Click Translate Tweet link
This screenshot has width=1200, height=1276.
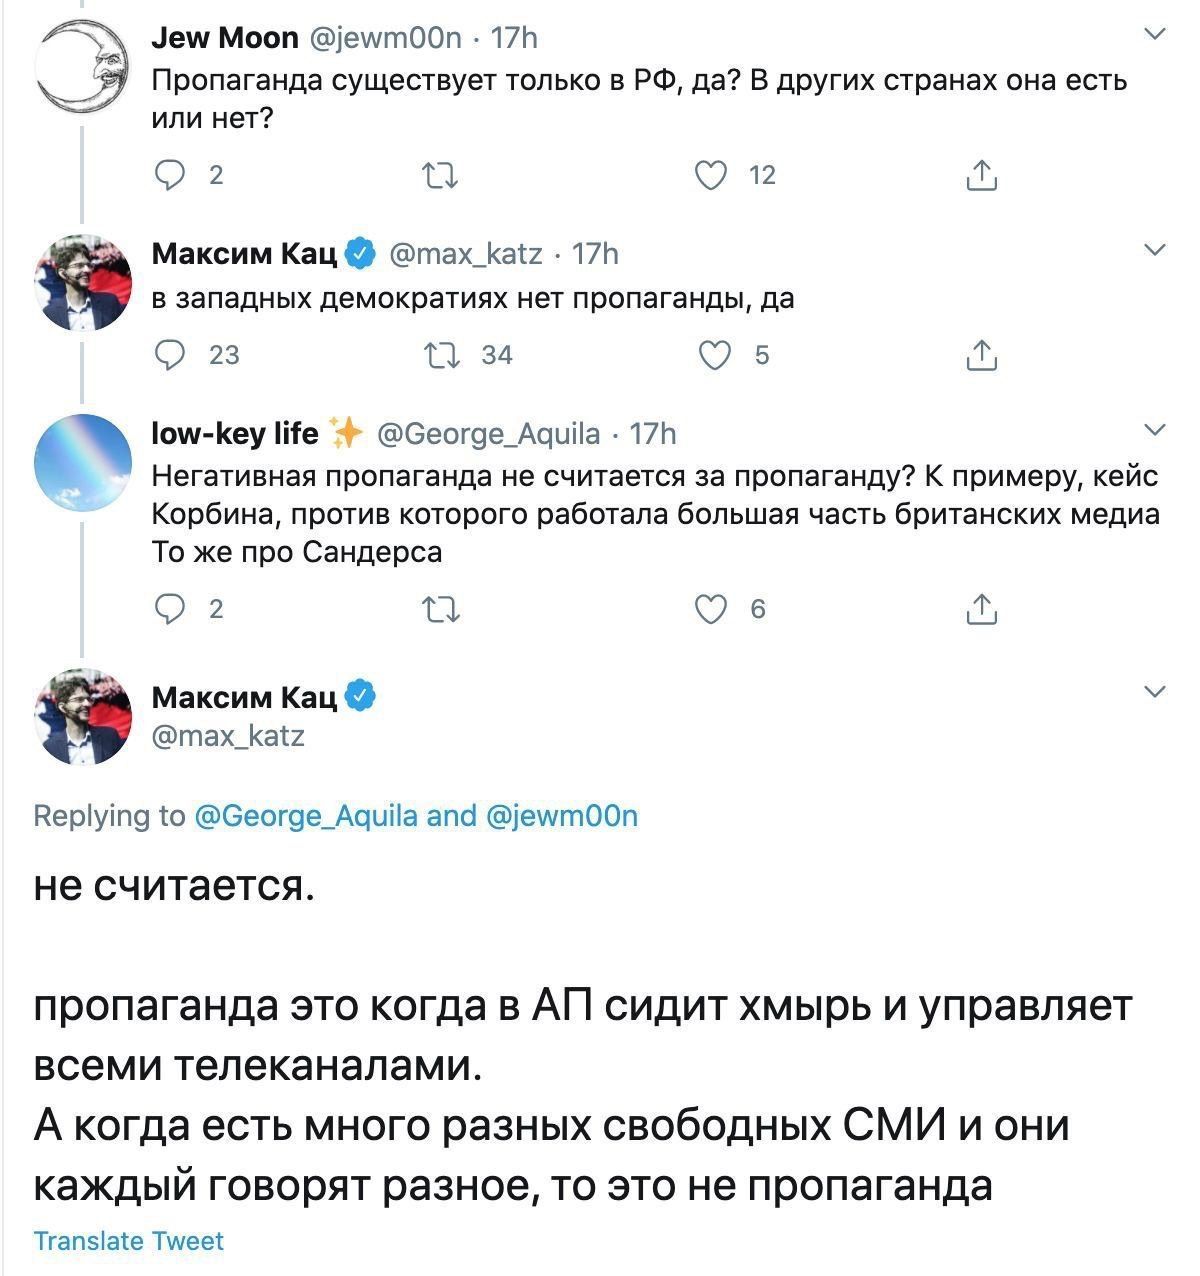129,1241
